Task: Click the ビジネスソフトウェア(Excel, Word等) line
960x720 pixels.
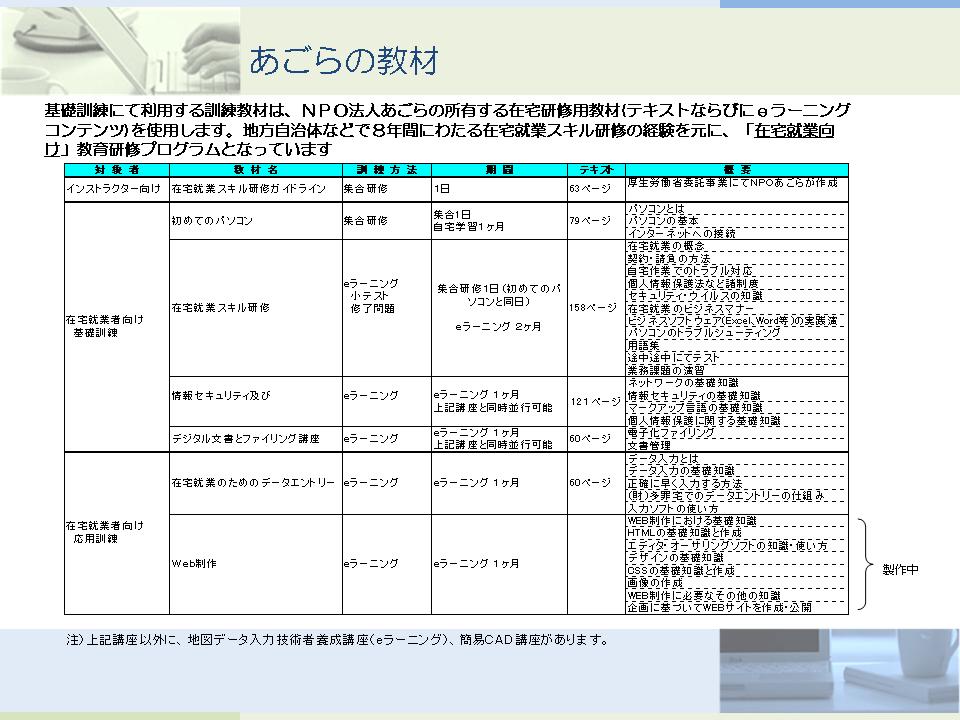Action: 732,321
